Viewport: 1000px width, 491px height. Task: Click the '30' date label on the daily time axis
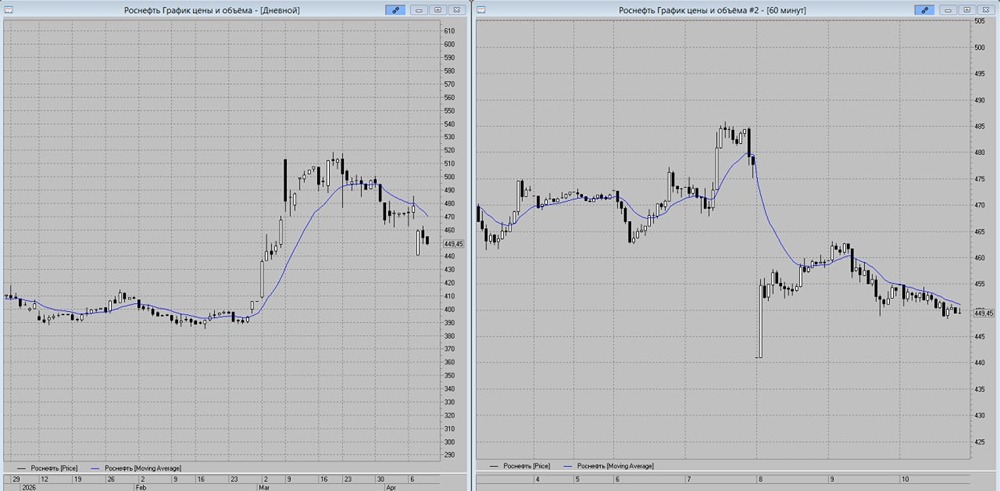tap(380, 478)
